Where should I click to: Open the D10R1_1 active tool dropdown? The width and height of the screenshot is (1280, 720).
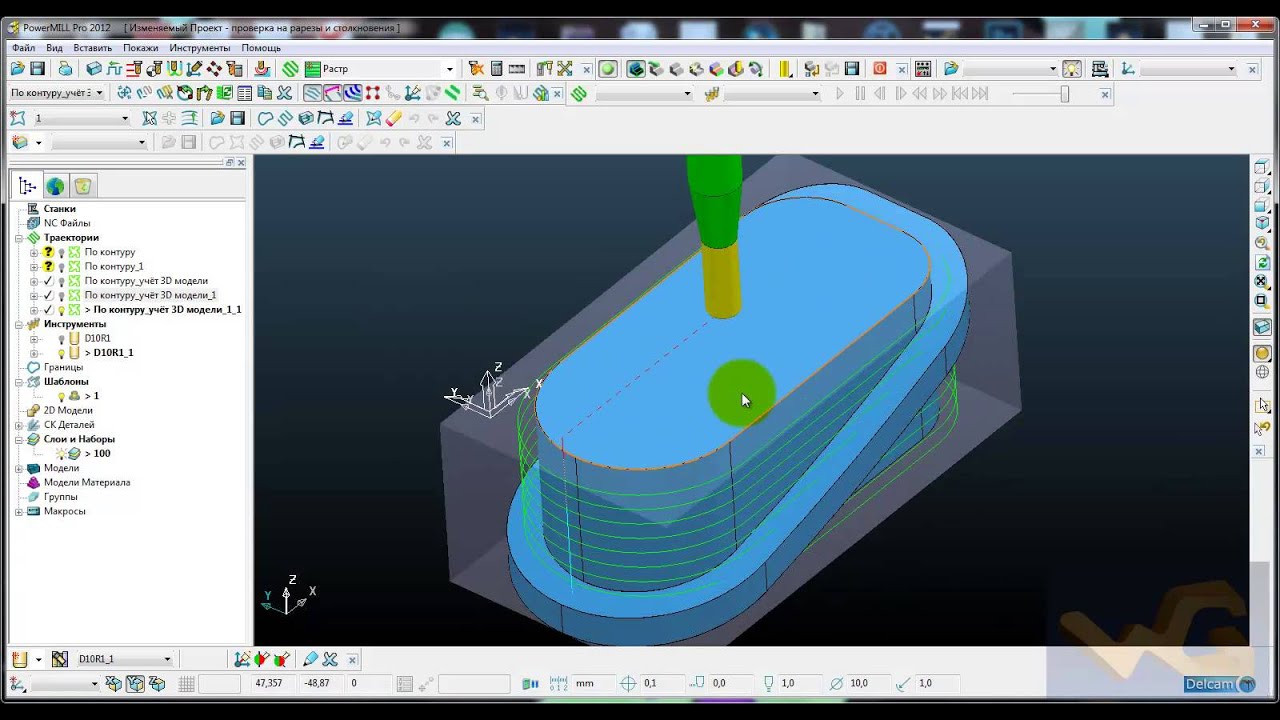tap(167, 659)
